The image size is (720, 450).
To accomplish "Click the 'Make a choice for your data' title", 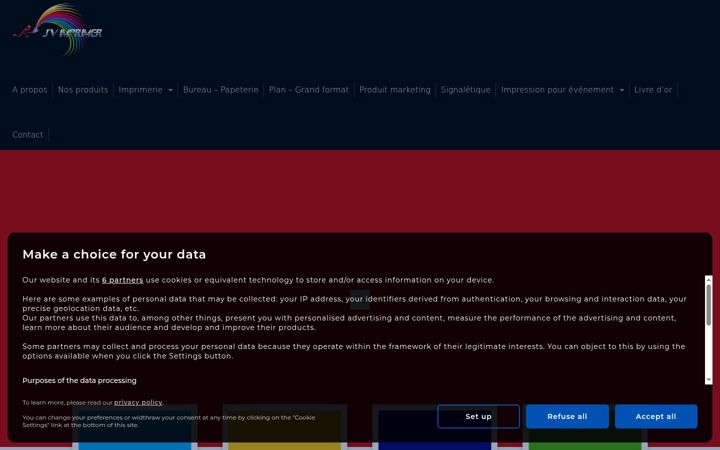I will coord(114,254).
